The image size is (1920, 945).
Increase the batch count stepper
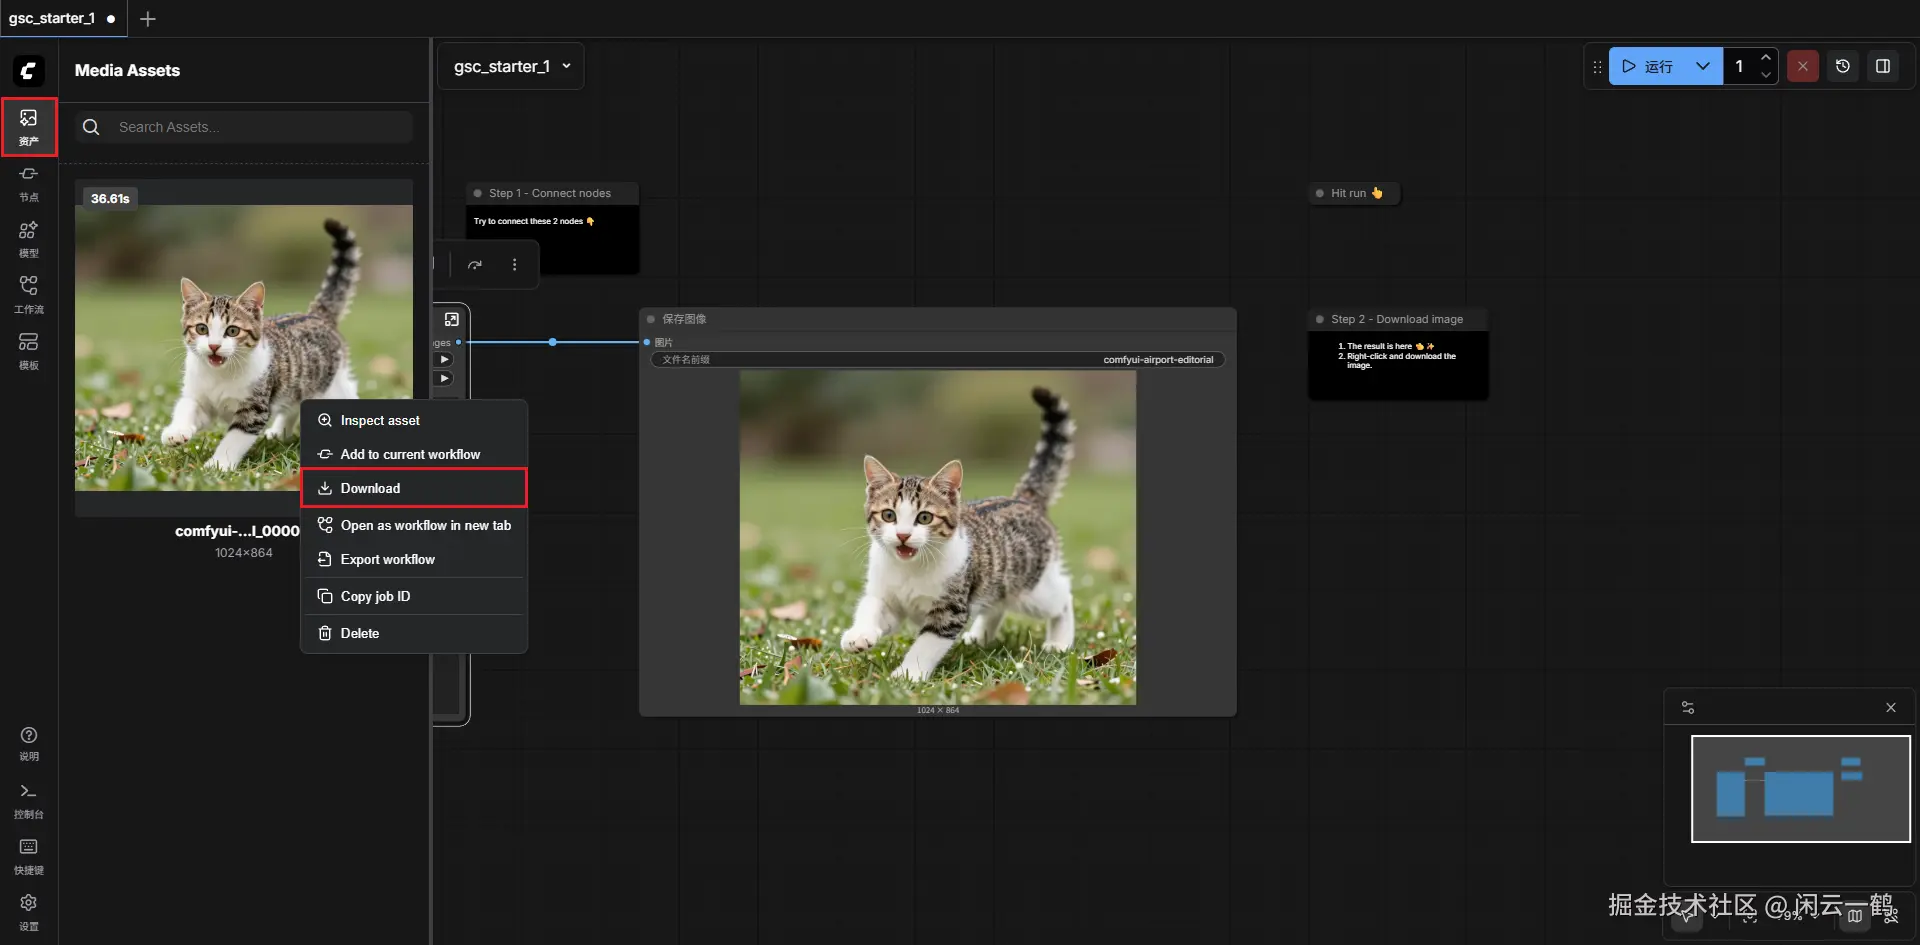coord(1766,57)
